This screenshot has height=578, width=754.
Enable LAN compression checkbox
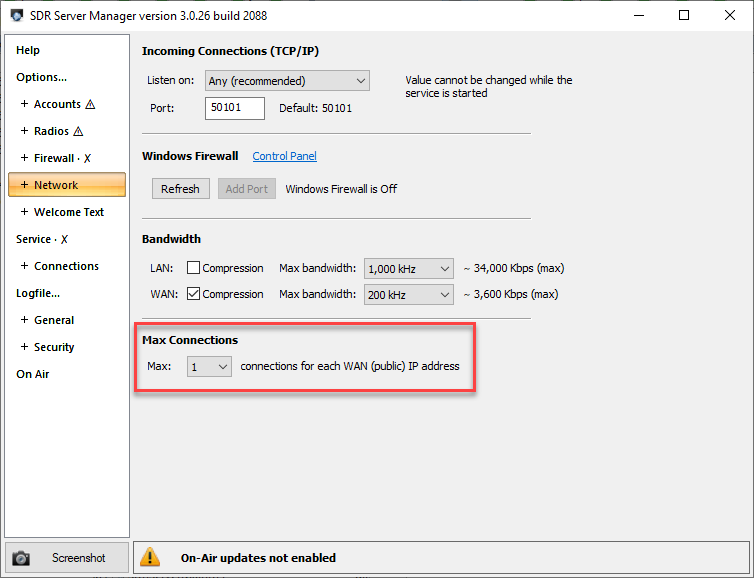pyautogui.click(x=194, y=268)
